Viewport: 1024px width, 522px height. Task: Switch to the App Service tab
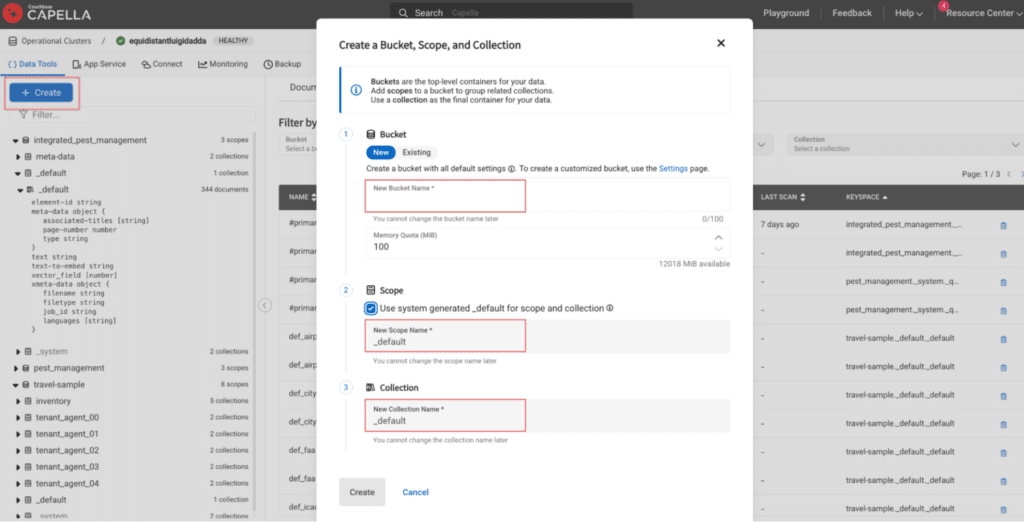coord(99,64)
